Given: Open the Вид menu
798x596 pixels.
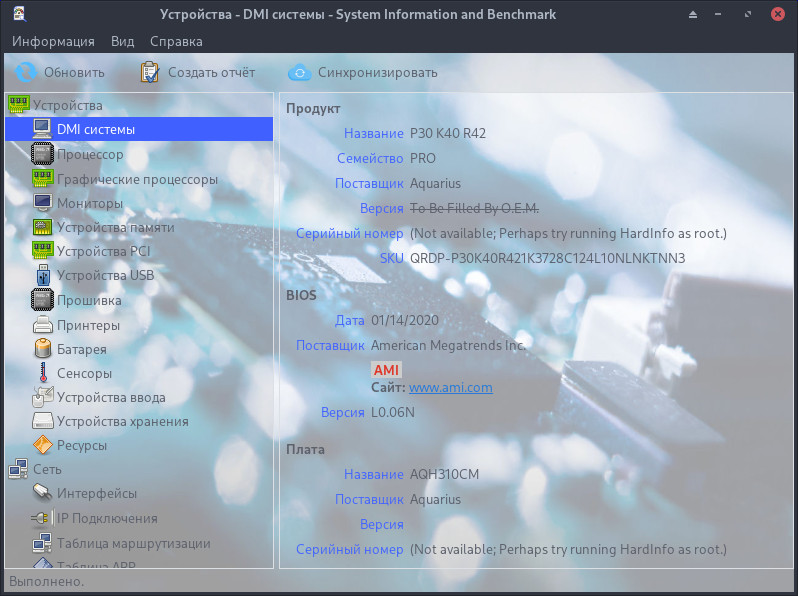Looking at the screenshot, I should pyautogui.click(x=123, y=41).
